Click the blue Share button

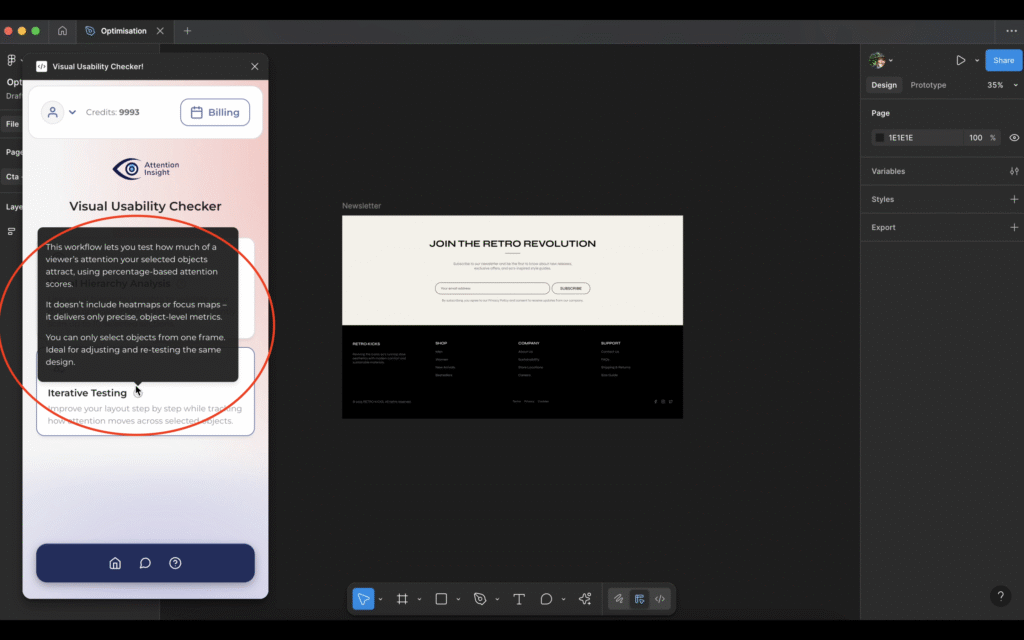1003,60
